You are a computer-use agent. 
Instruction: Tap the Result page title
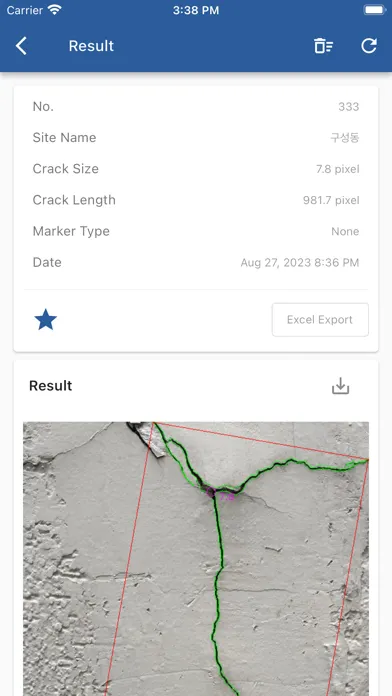tap(91, 46)
